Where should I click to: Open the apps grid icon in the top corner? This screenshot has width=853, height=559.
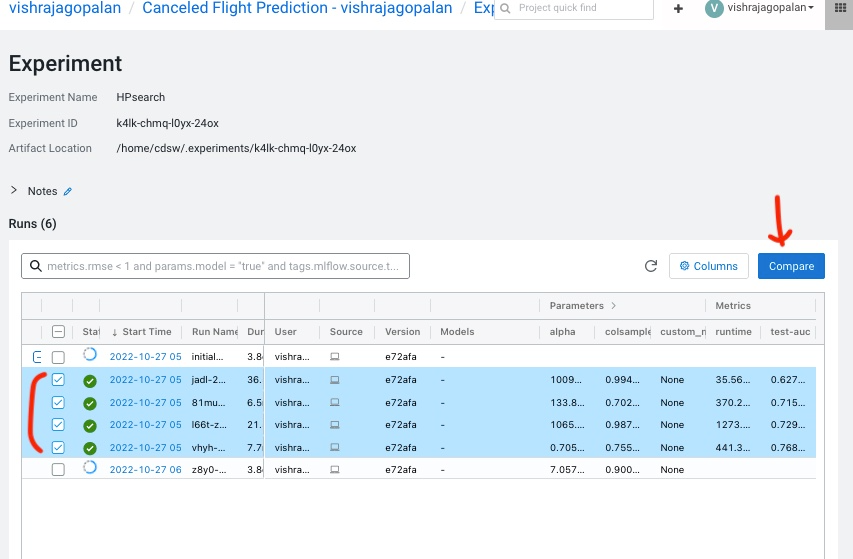[840, 8]
